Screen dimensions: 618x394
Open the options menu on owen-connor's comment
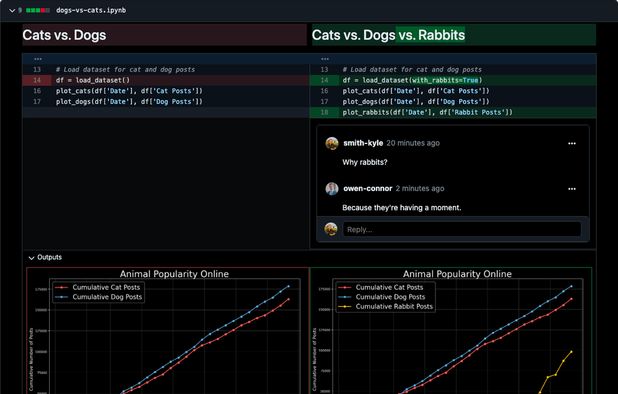[x=571, y=189]
